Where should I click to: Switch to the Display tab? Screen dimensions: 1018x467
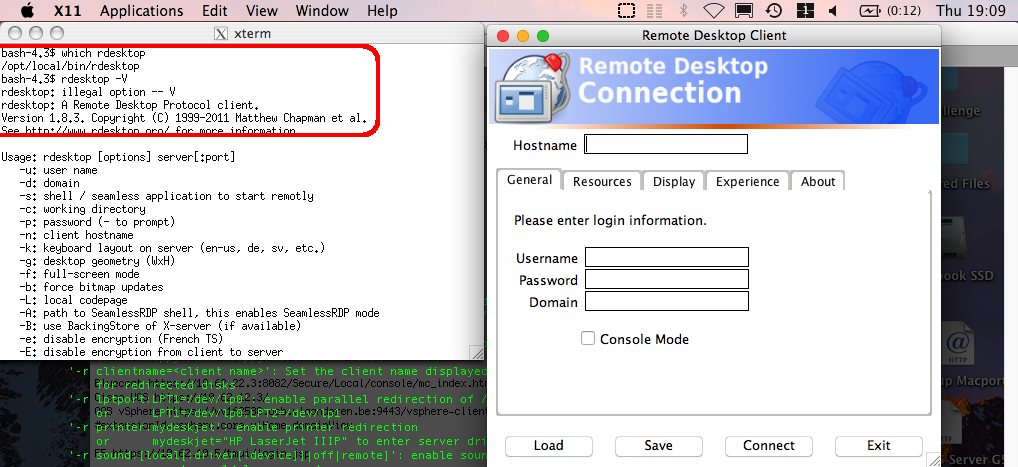tap(674, 181)
